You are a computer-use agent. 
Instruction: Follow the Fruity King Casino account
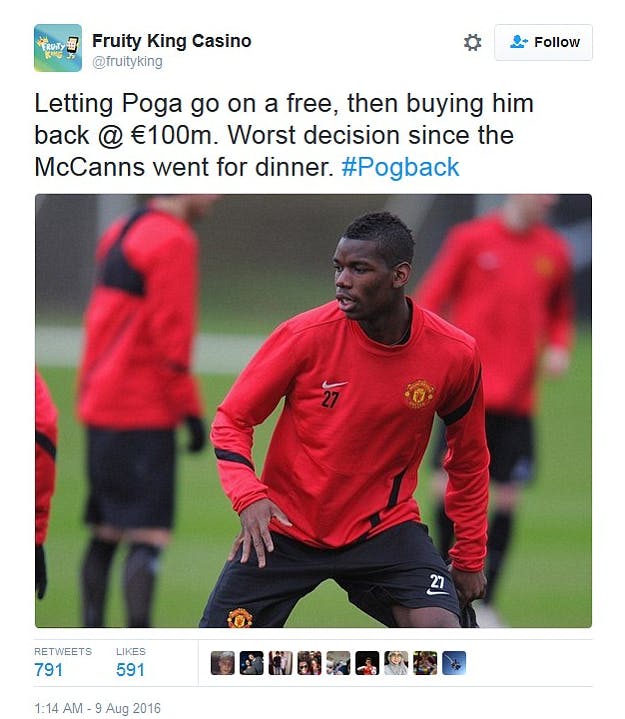point(543,43)
